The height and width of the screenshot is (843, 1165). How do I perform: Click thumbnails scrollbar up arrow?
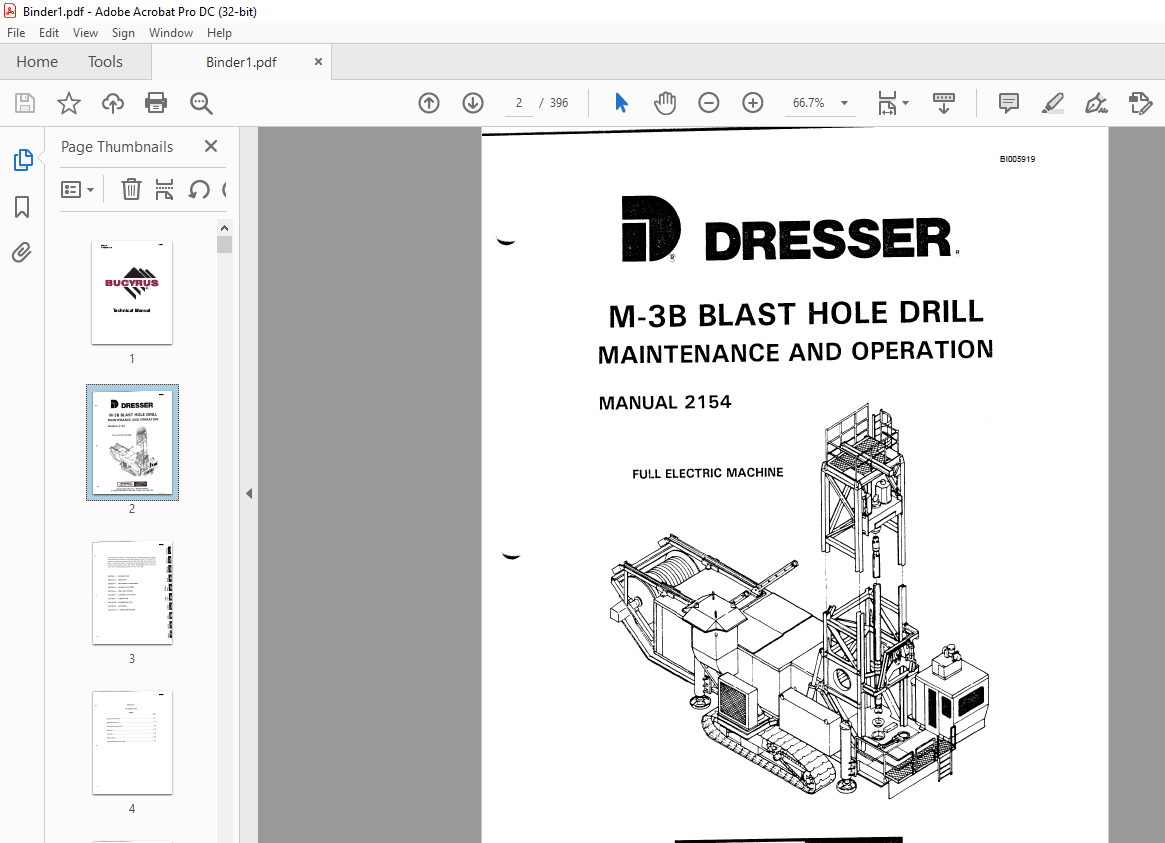point(224,227)
